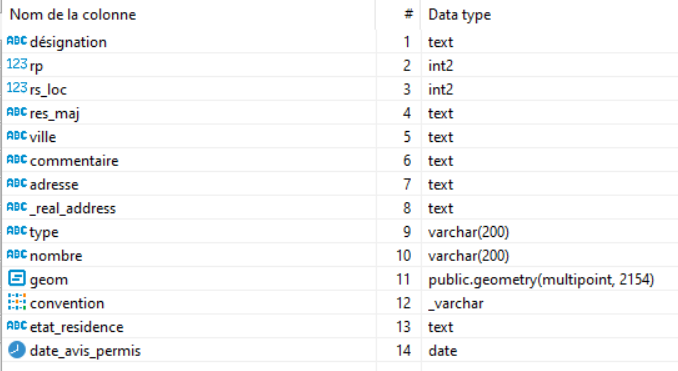Select the adresse column row
The width and height of the screenshot is (678, 371).
[340, 184]
